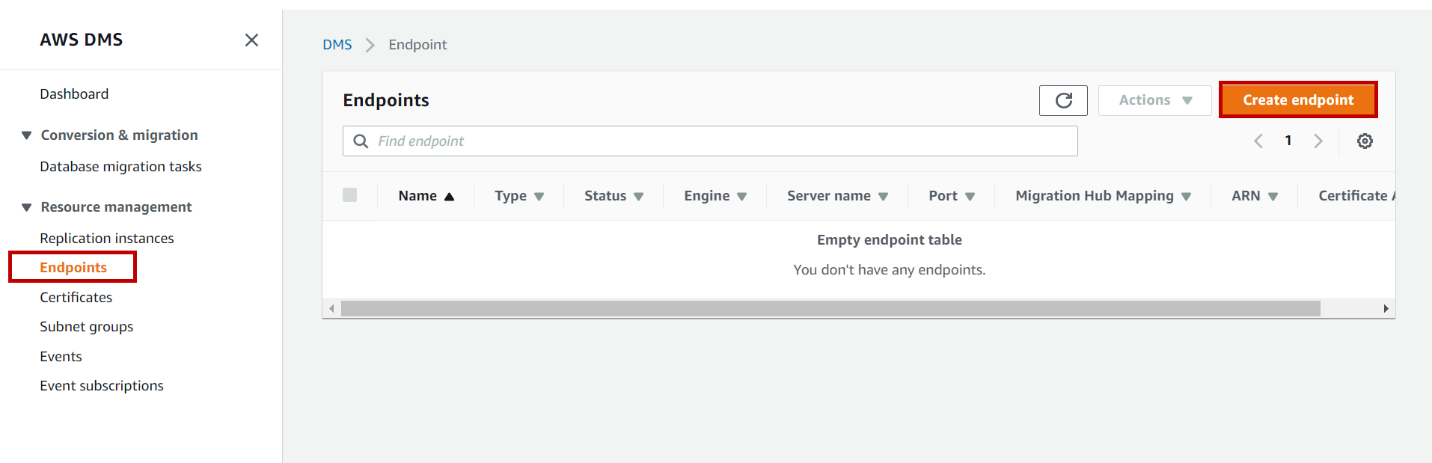The height and width of the screenshot is (463, 1432).
Task: Sort by Status column arrow
Action: [638, 196]
